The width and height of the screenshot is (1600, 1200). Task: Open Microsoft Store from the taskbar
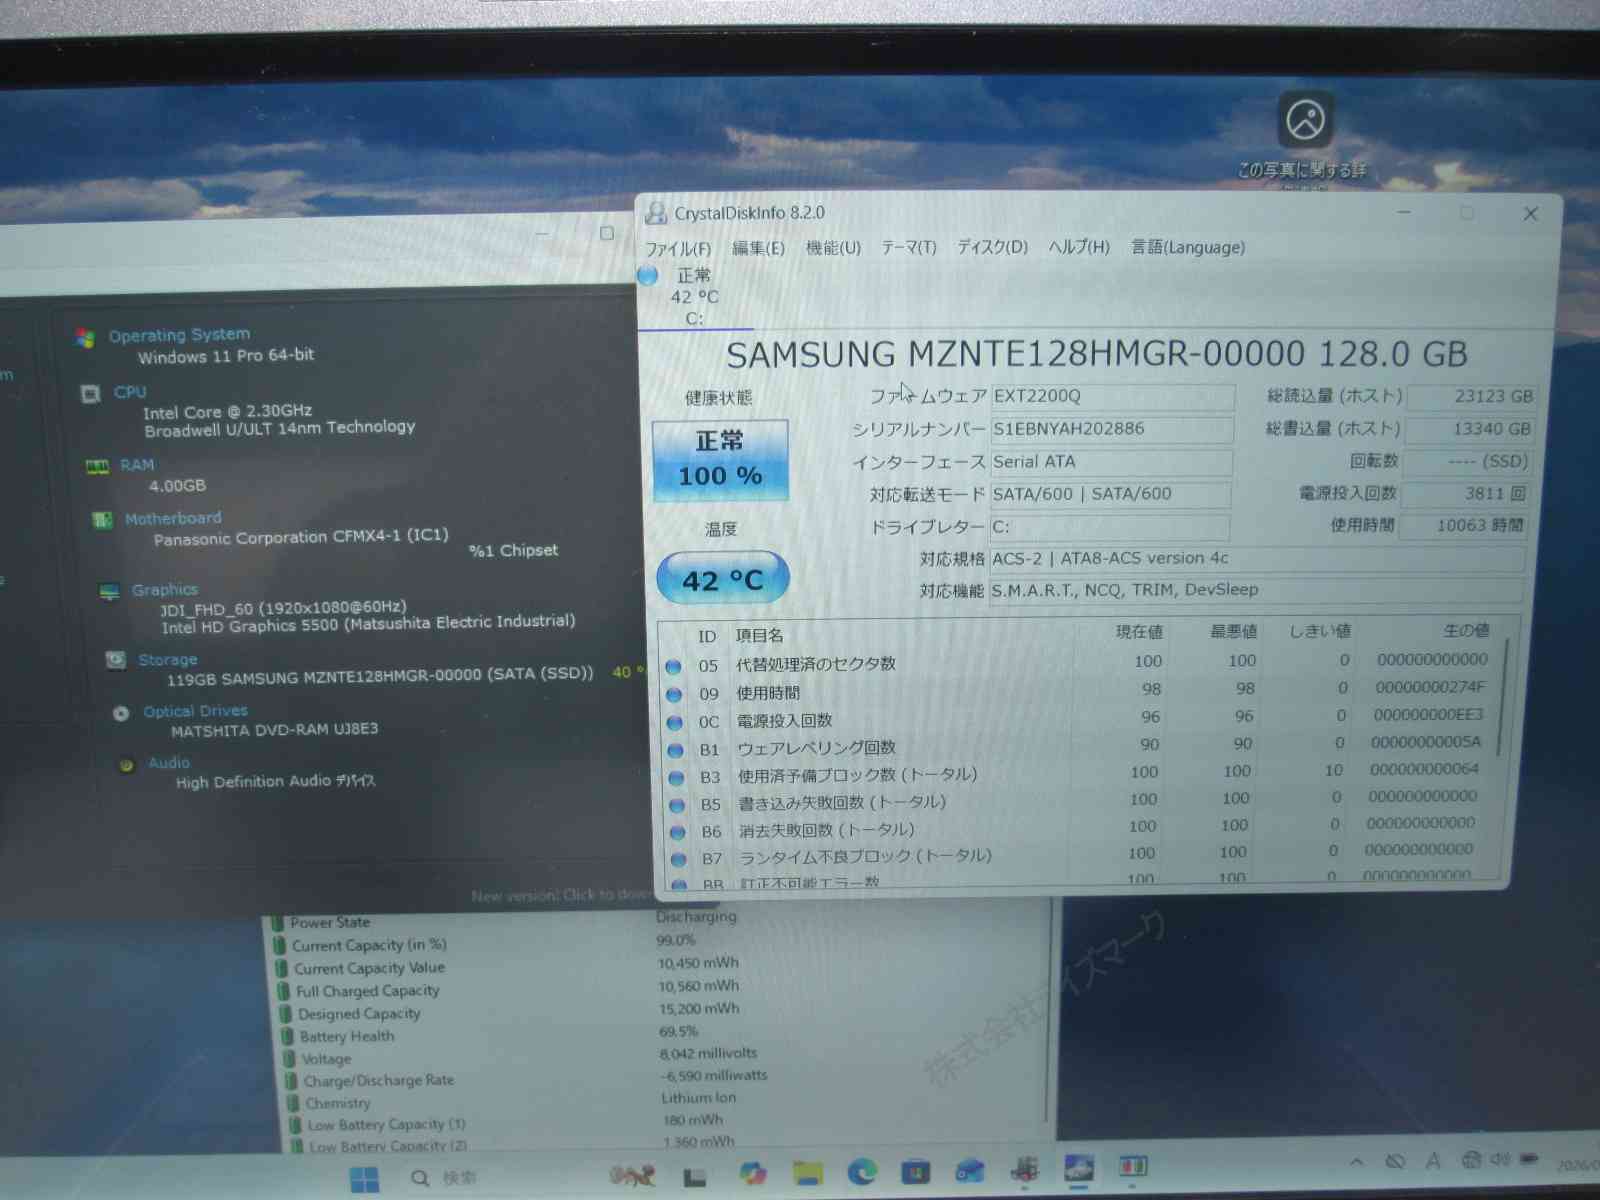(x=914, y=1171)
